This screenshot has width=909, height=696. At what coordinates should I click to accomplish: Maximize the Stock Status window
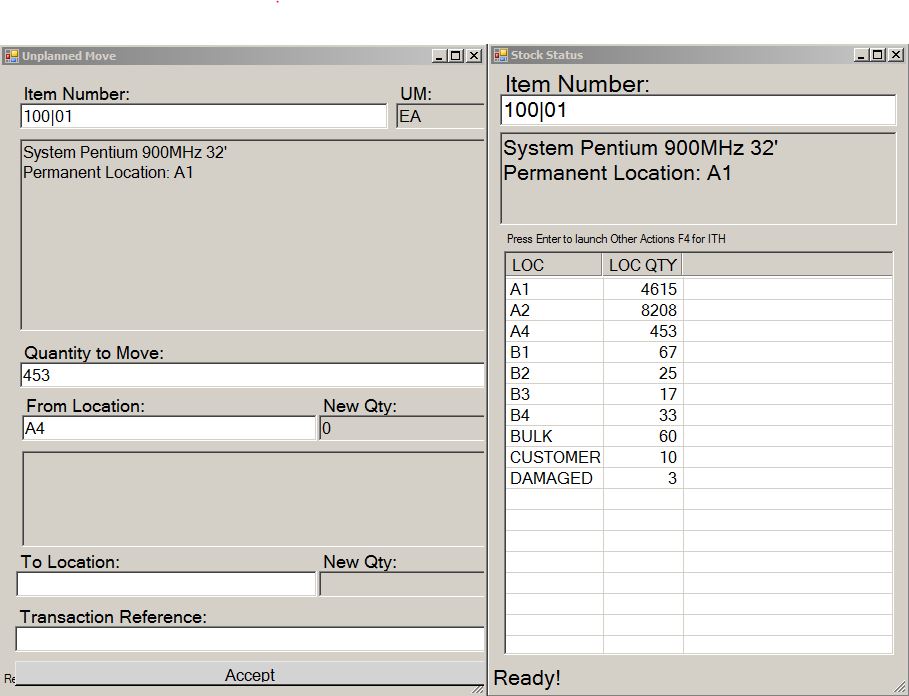[878, 55]
